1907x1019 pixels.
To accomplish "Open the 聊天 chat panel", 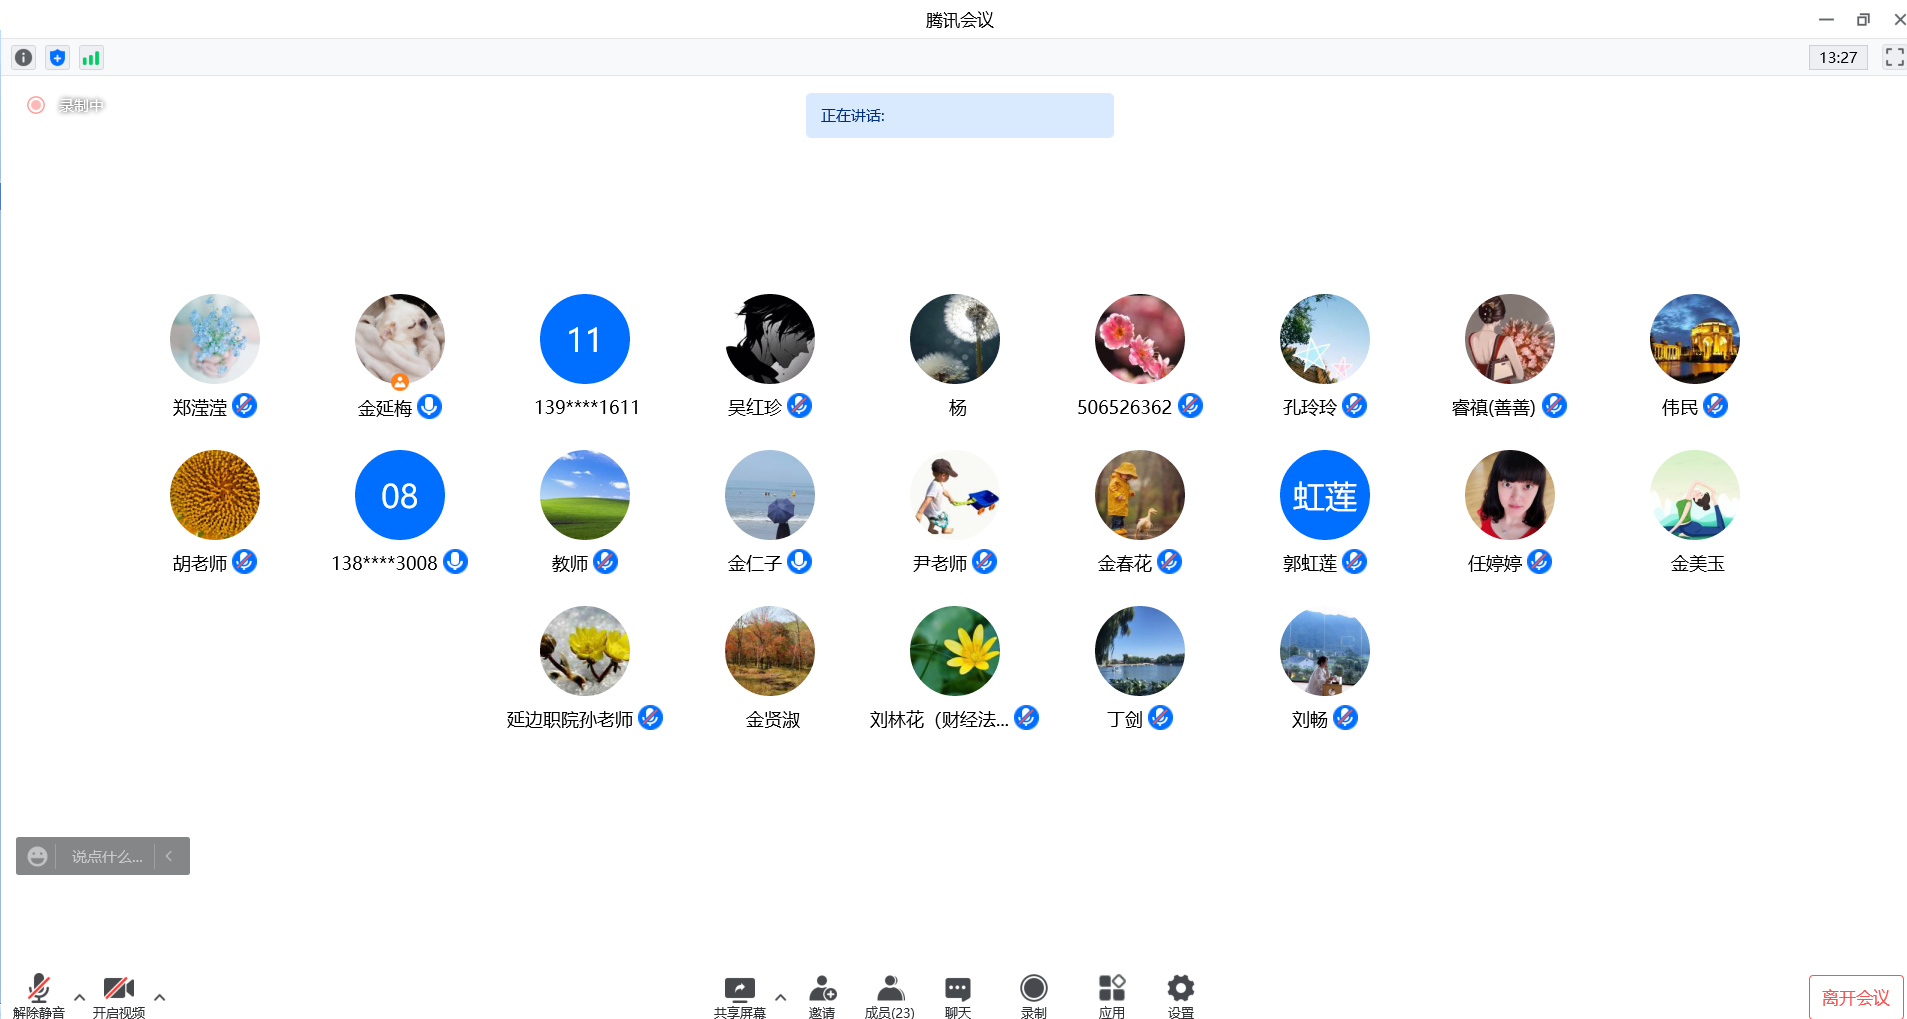I will (x=957, y=996).
